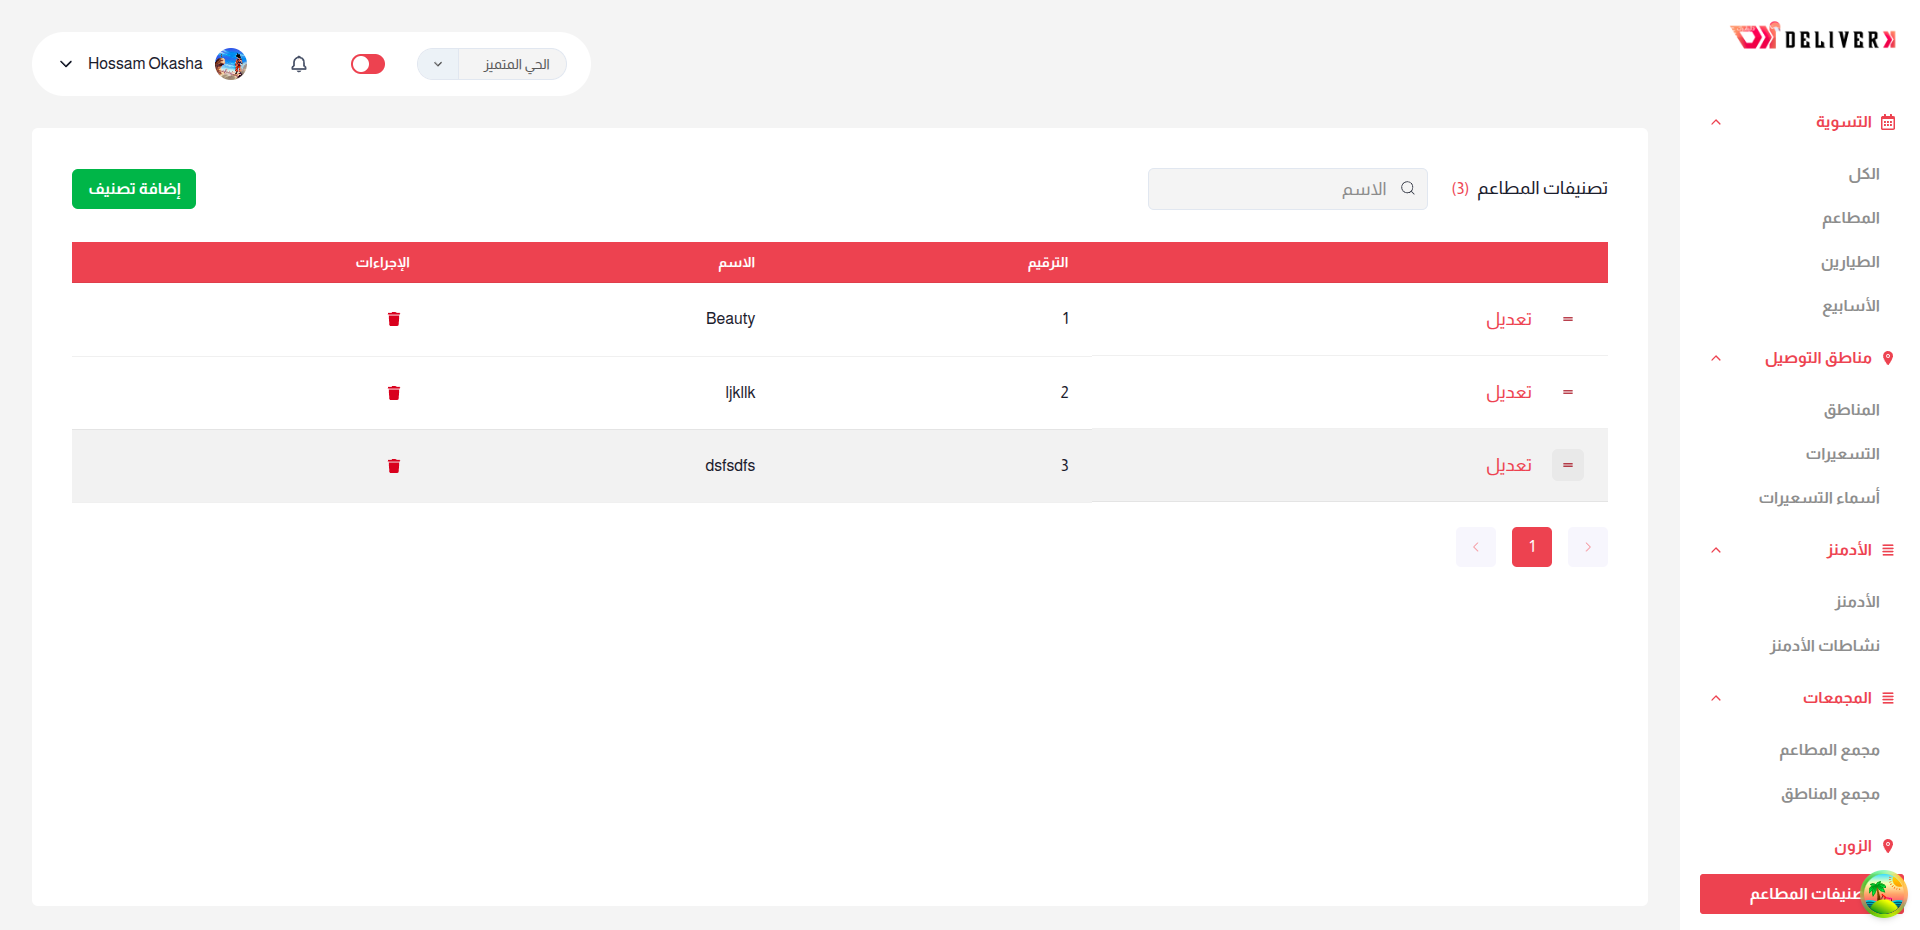Click the notification bell icon
The width and height of the screenshot is (1920, 930).
[299, 64]
